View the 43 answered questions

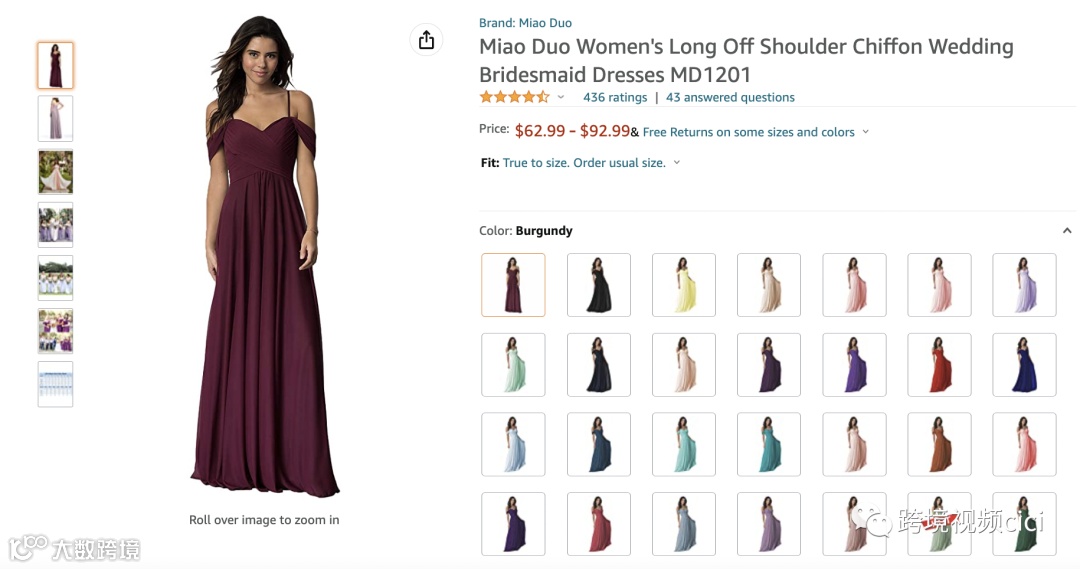(730, 97)
